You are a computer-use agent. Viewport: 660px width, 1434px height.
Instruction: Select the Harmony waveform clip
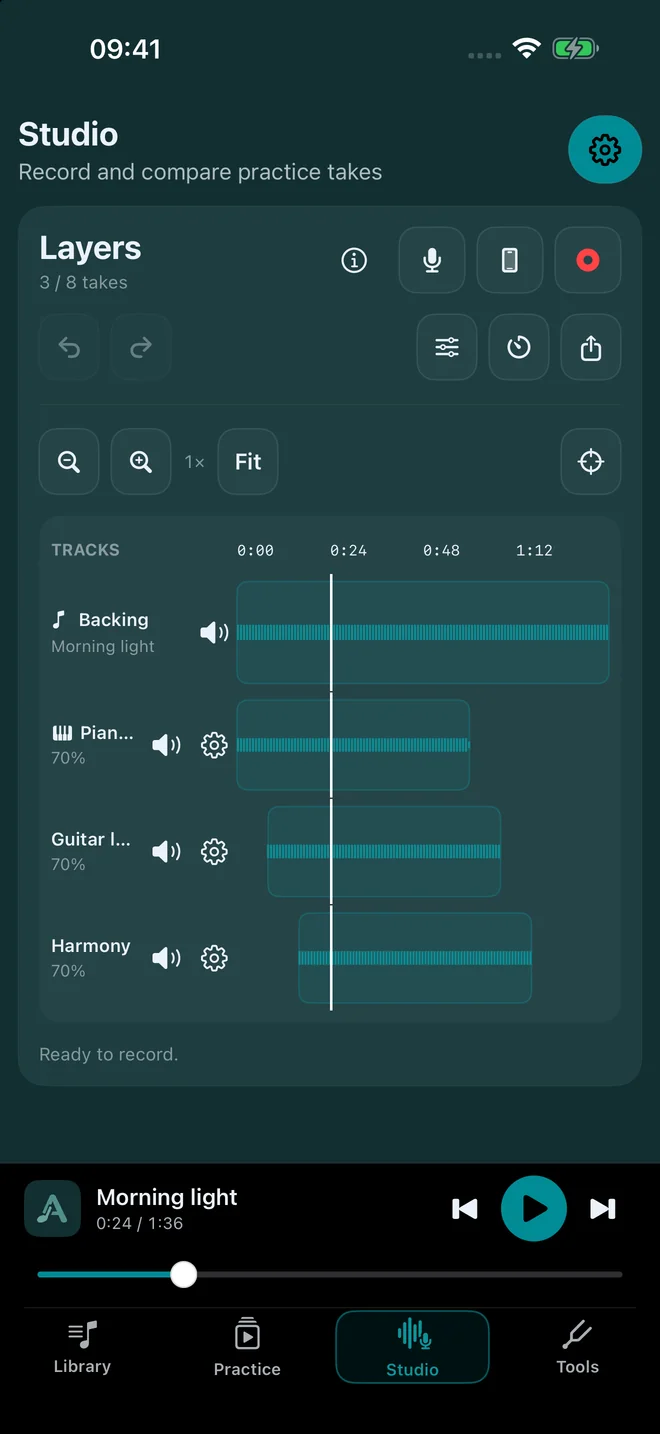(x=415, y=958)
